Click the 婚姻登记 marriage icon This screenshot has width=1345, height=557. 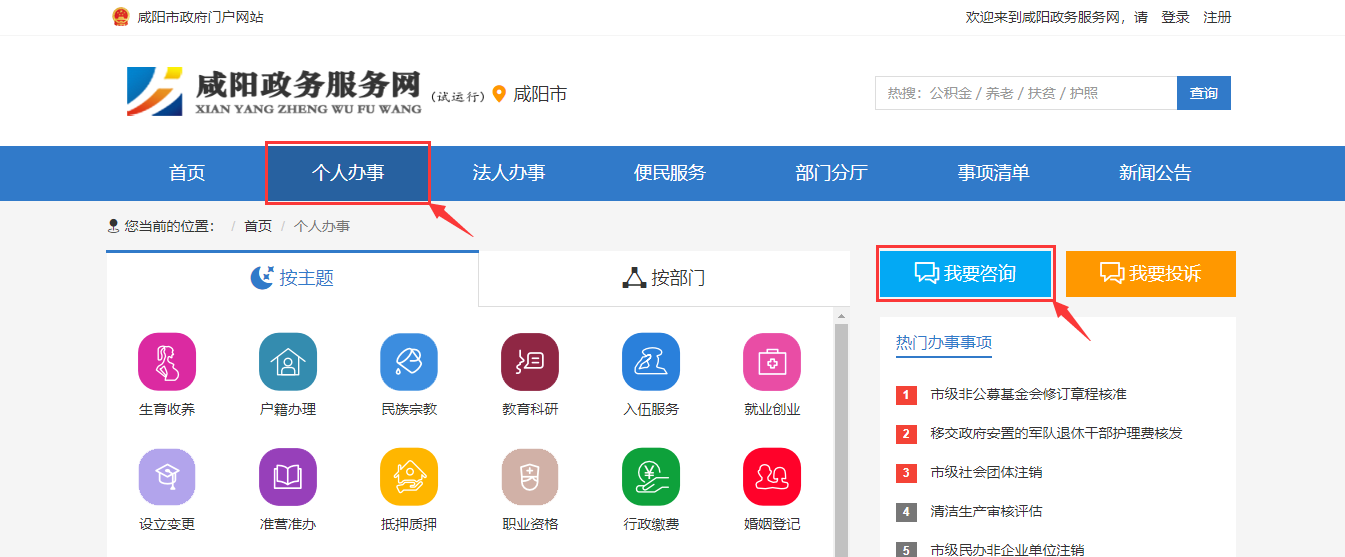[772, 477]
